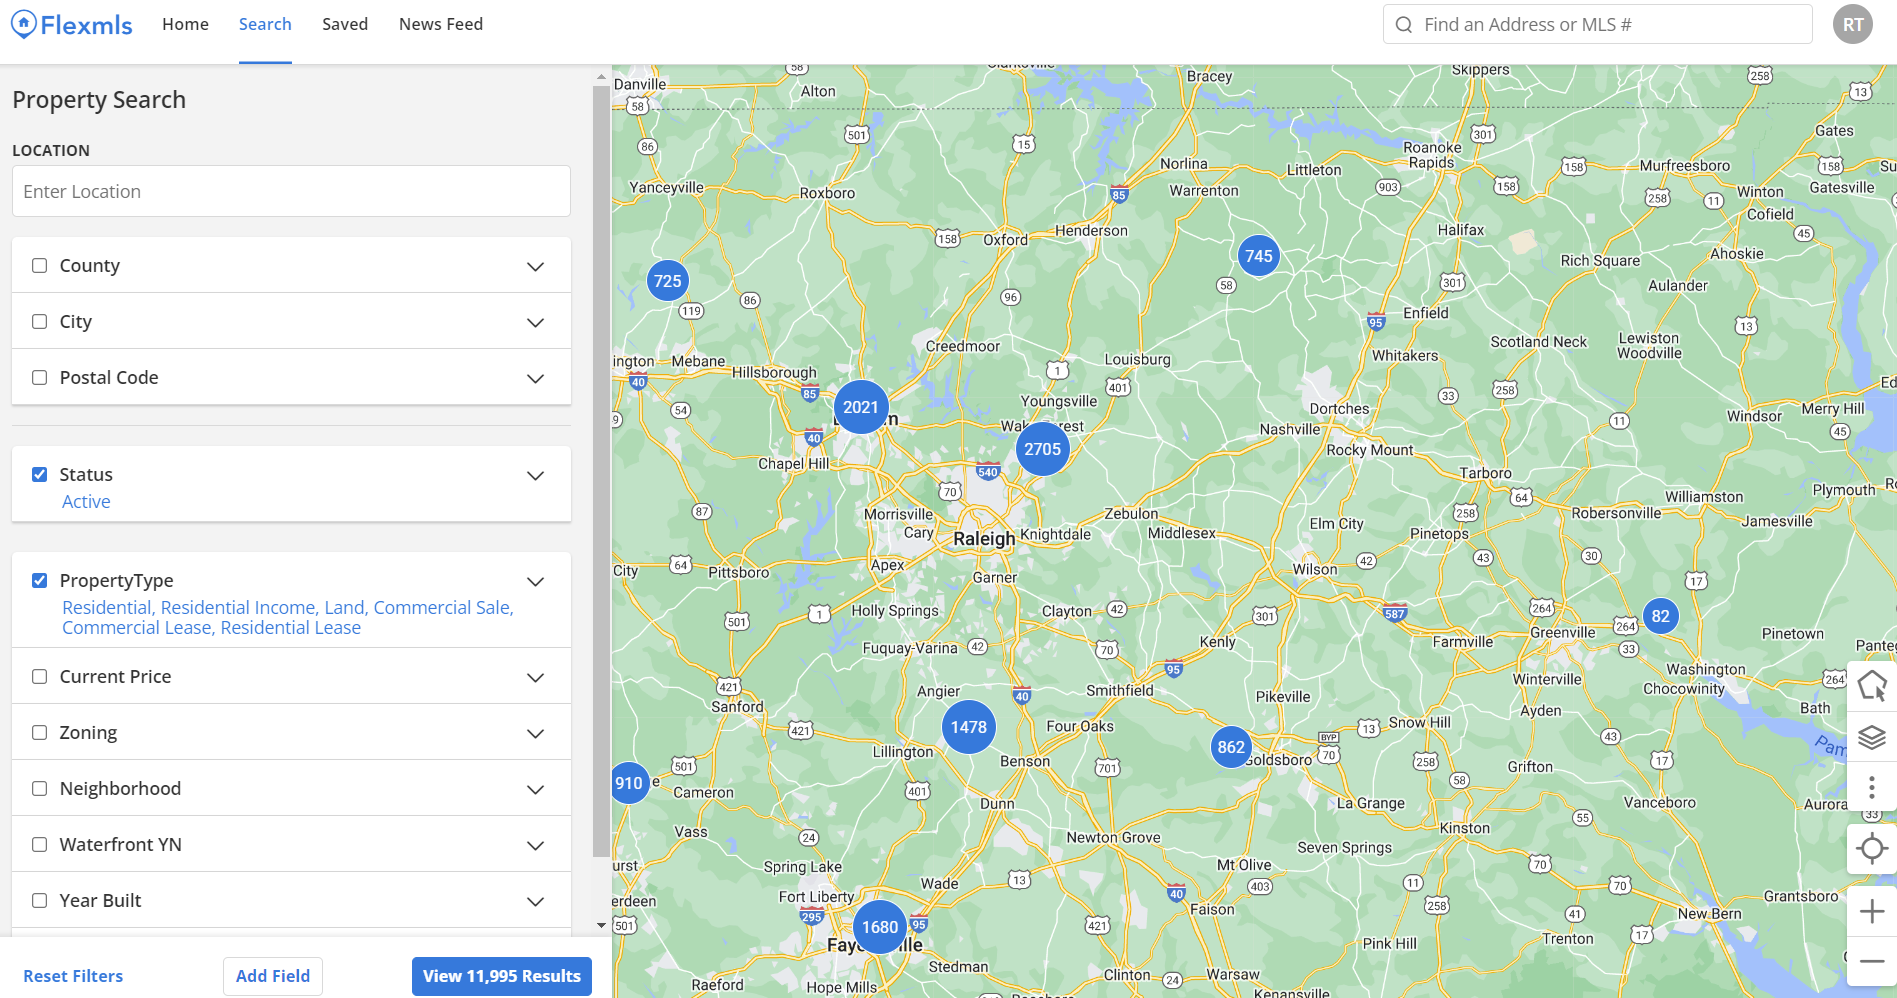Viewport: 1897px width, 998px height.
Task: Uncheck the PropertyType filter checkbox
Action: pos(40,580)
